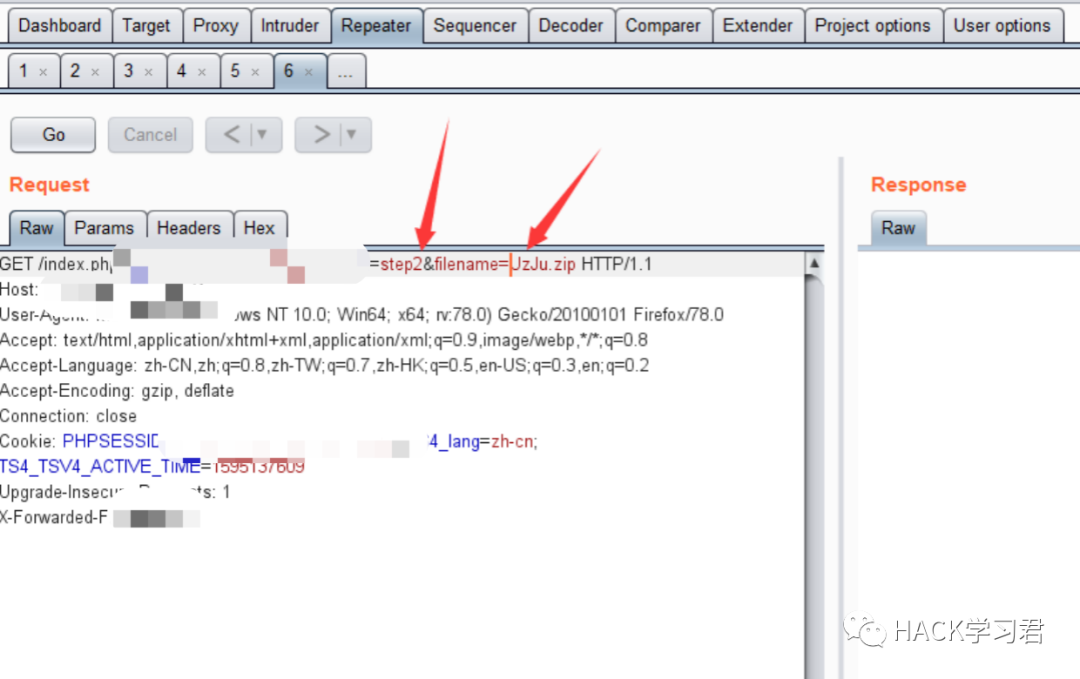Open the Proxy tab
1080x679 pixels.
click(216, 26)
